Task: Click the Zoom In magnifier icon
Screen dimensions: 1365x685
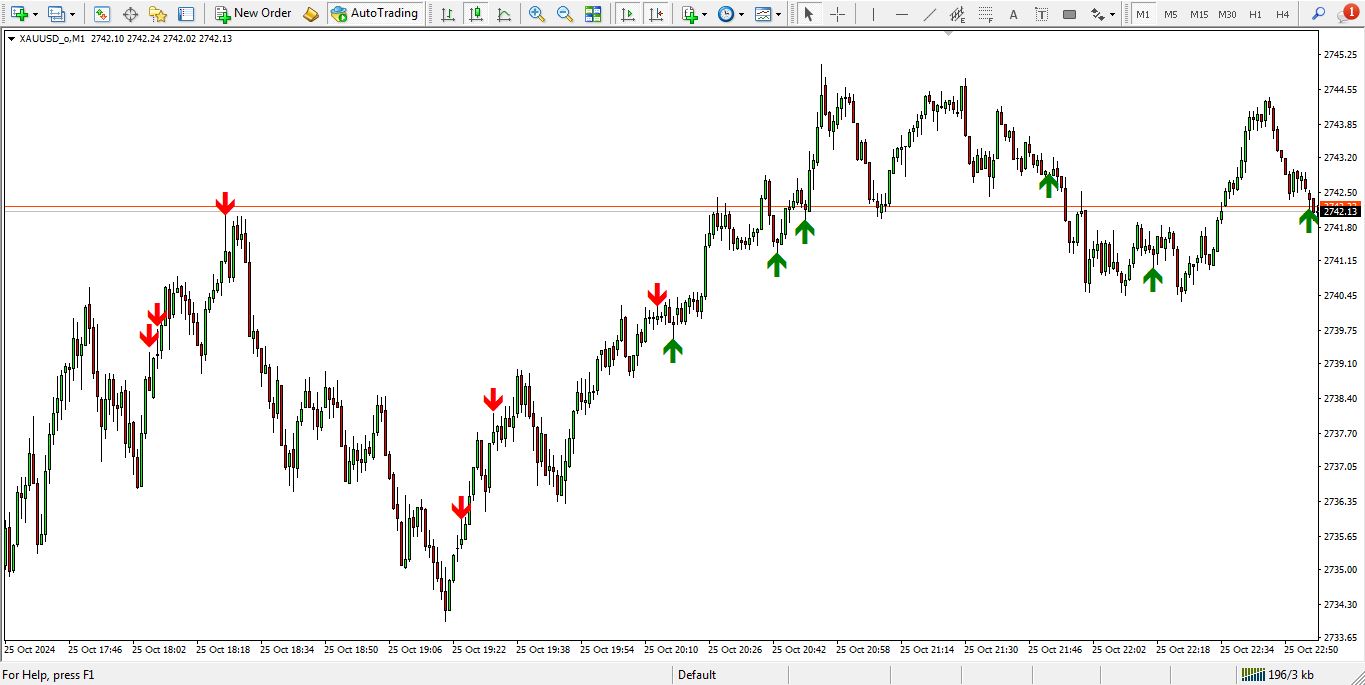Action: point(537,14)
